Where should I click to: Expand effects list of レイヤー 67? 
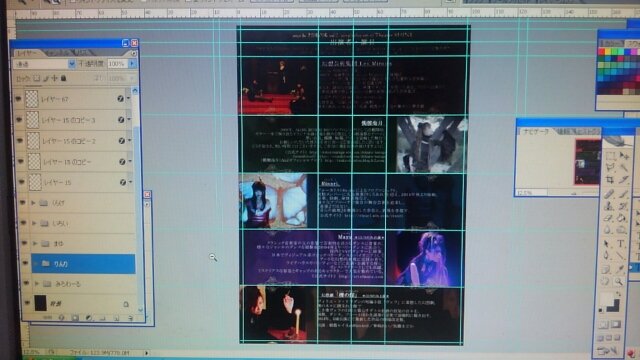point(128,98)
